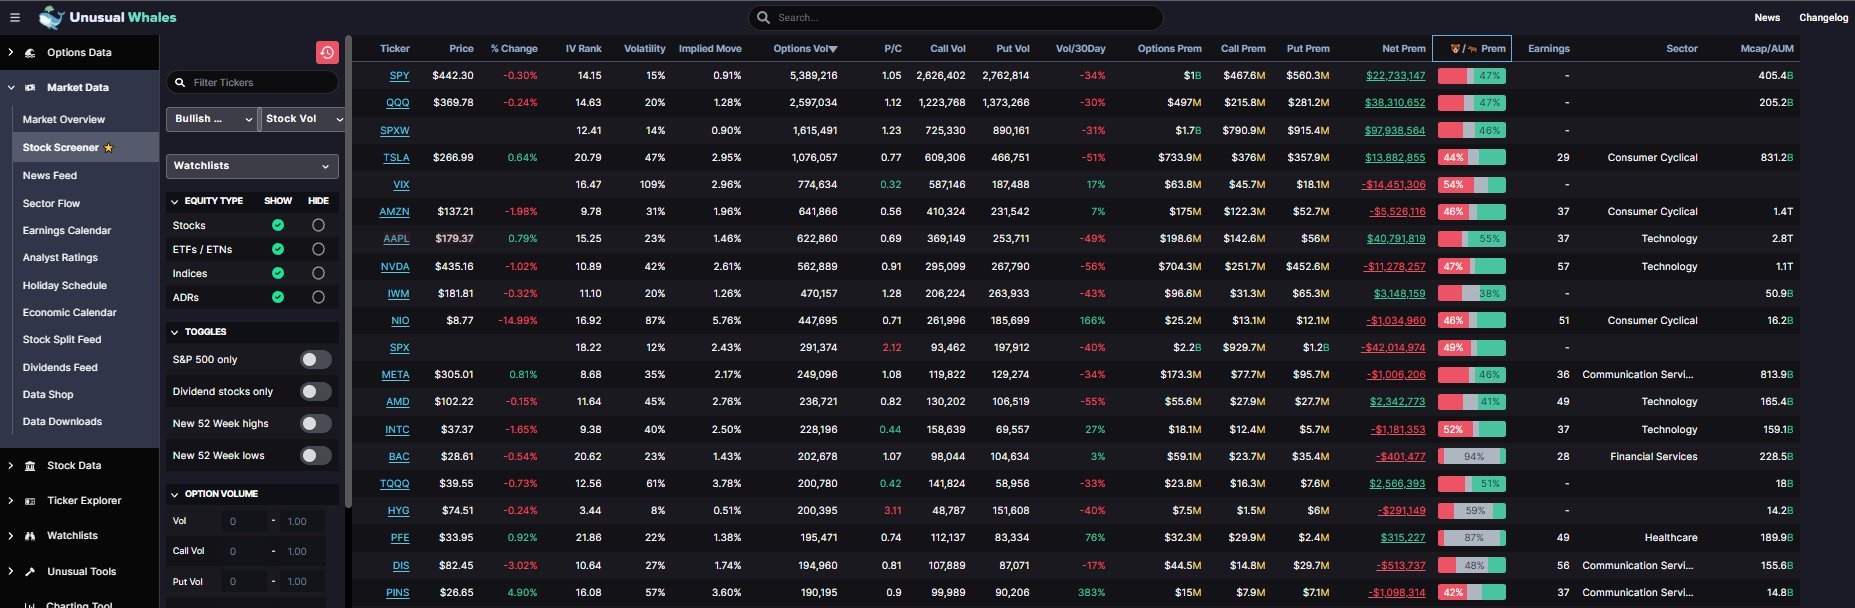
Task: Expand the Options Data sidebar group
Action: click(x=11, y=53)
